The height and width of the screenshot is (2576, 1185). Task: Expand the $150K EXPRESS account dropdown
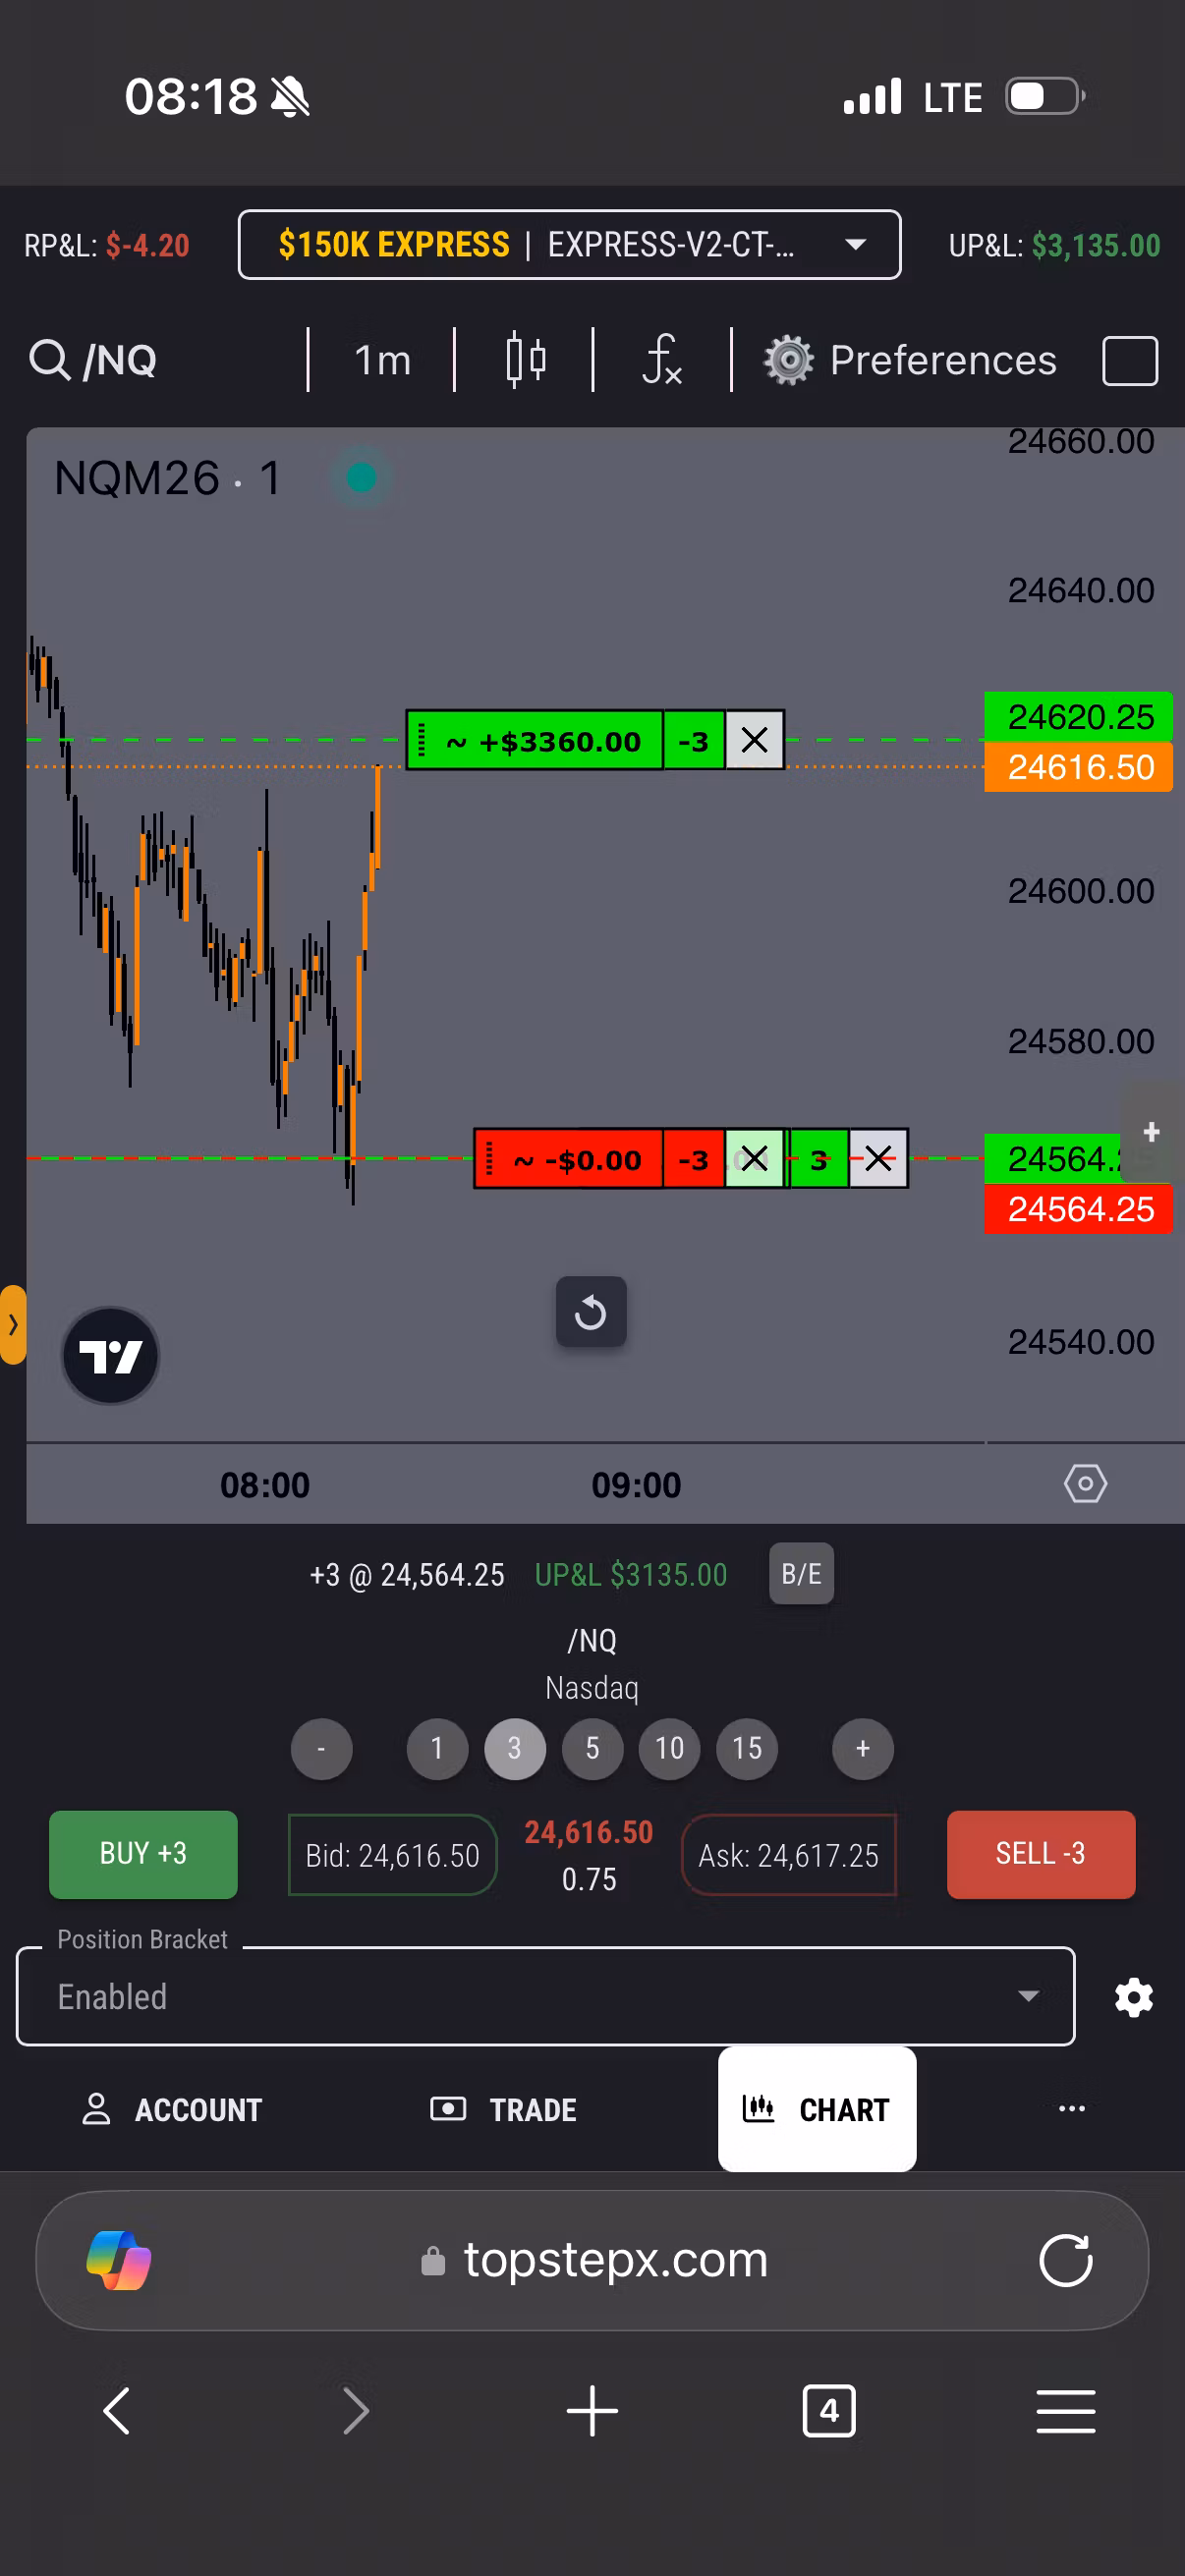click(569, 245)
